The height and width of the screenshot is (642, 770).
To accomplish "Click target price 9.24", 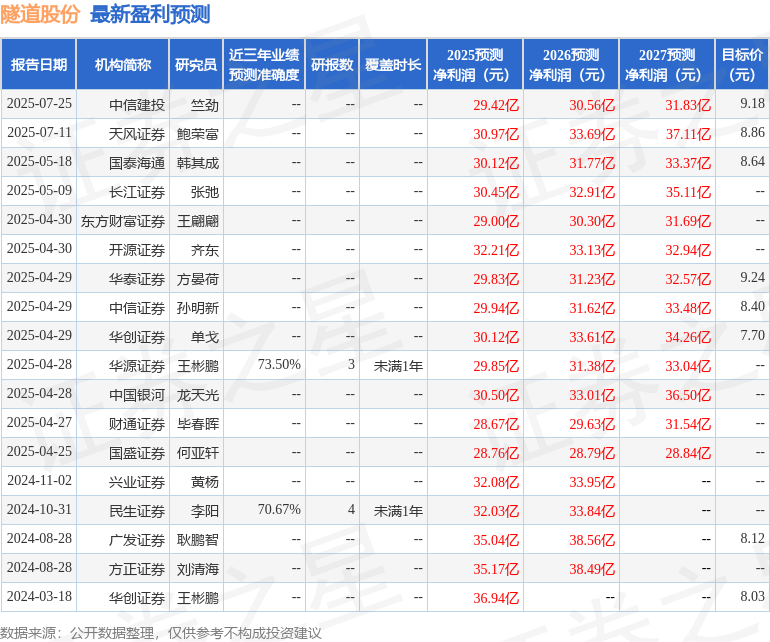I will click(752, 278).
